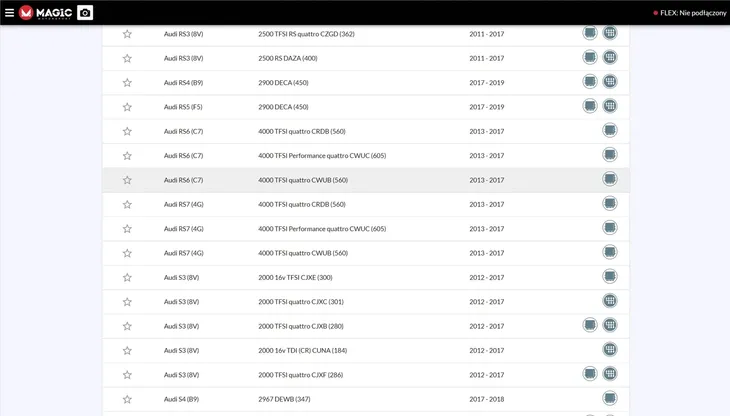Open the gearbox icon for Audi RS4 (B9)
This screenshot has height=416, width=730.
click(x=610, y=81)
